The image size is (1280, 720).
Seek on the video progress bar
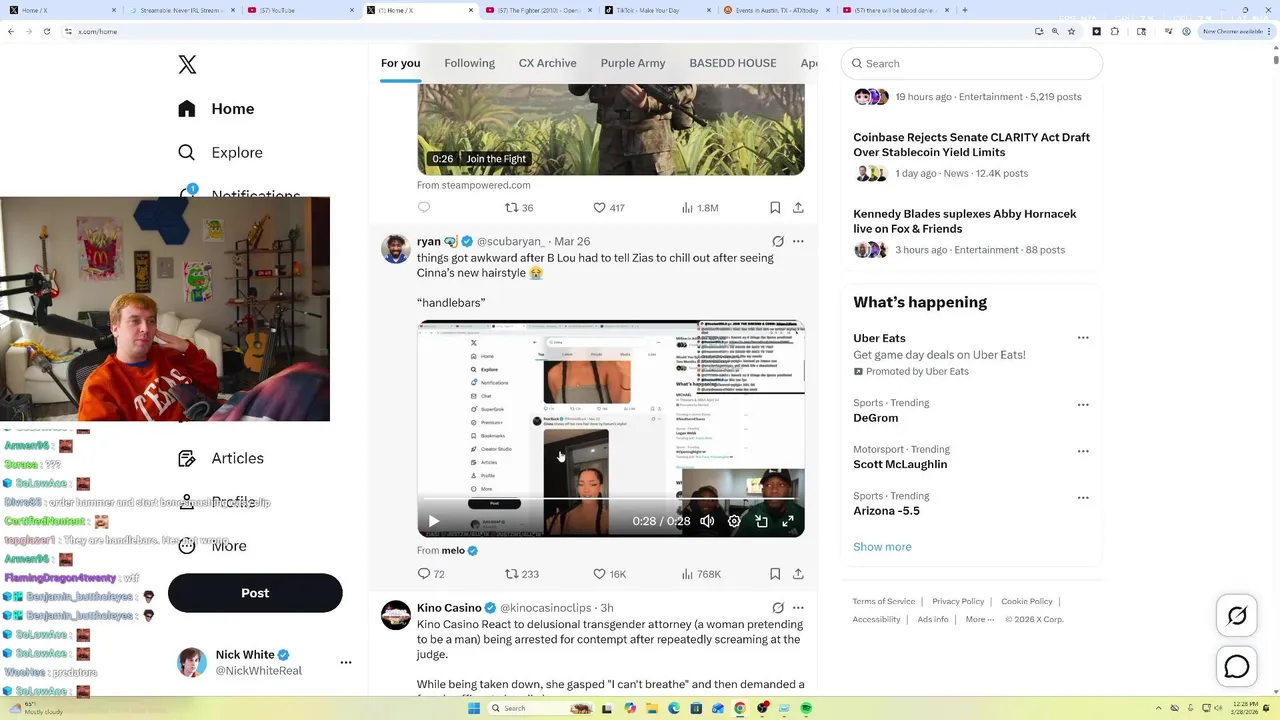[x=610, y=499]
